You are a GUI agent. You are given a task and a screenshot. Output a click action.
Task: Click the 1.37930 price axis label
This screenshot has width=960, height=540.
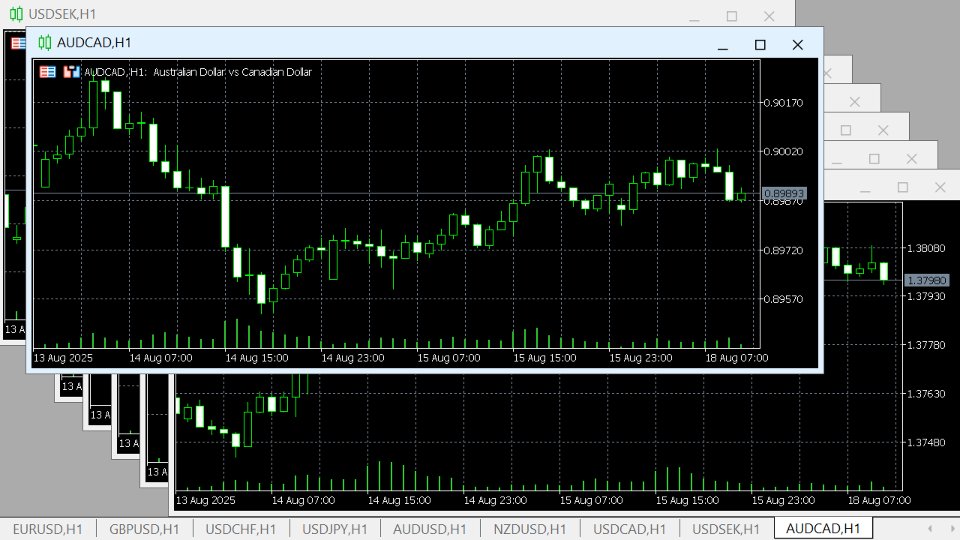click(926, 296)
